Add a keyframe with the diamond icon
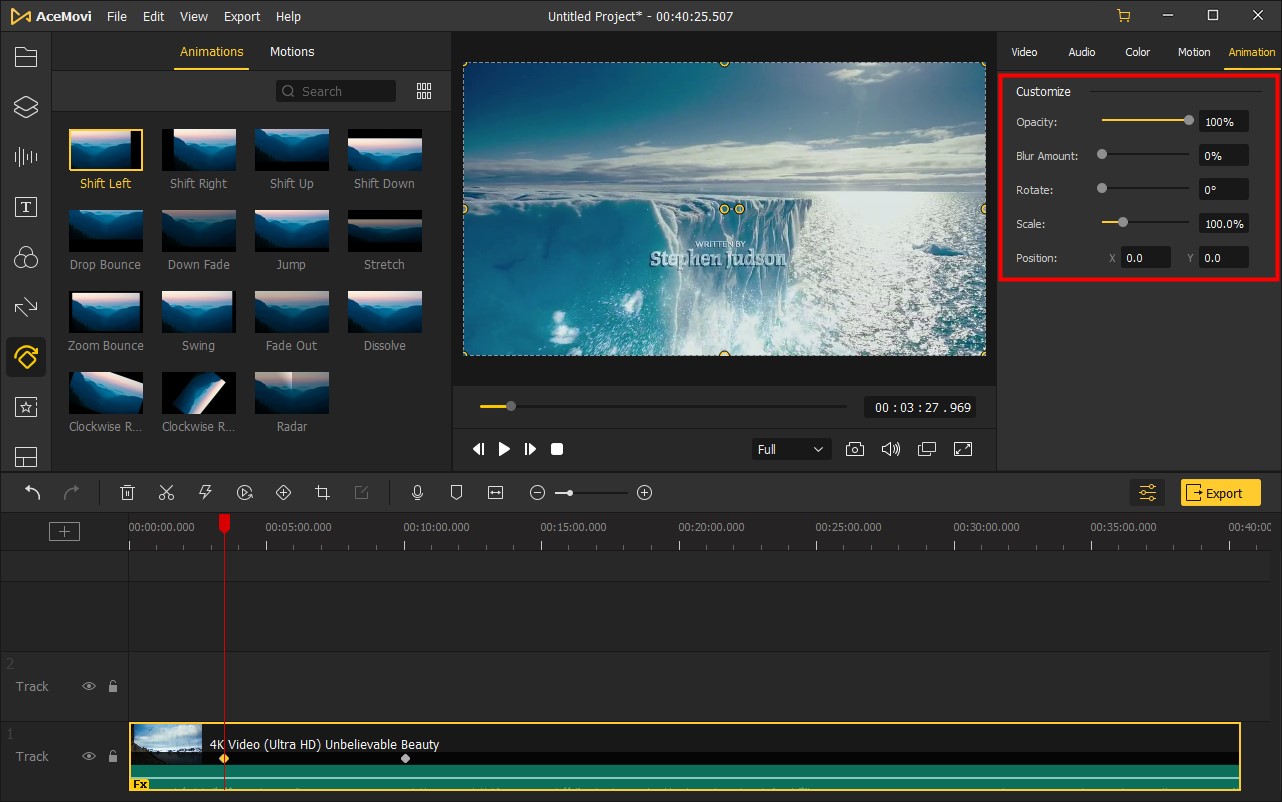Screen dimensions: 1282x802 click(283, 492)
